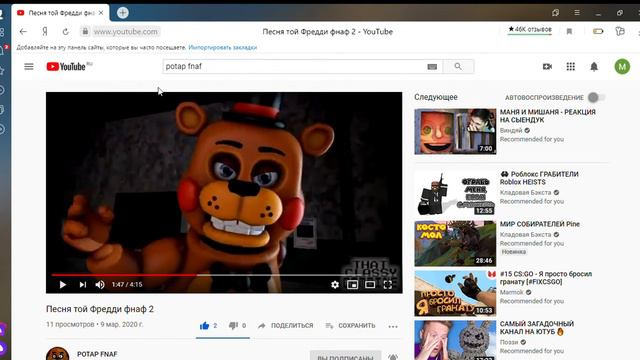This screenshot has width=640, height=360.
Task: Open САМЫЙ ЗАГАДОЧНЫЙ КАНАЛ НА ЮТУБ title
Action: [537, 328]
